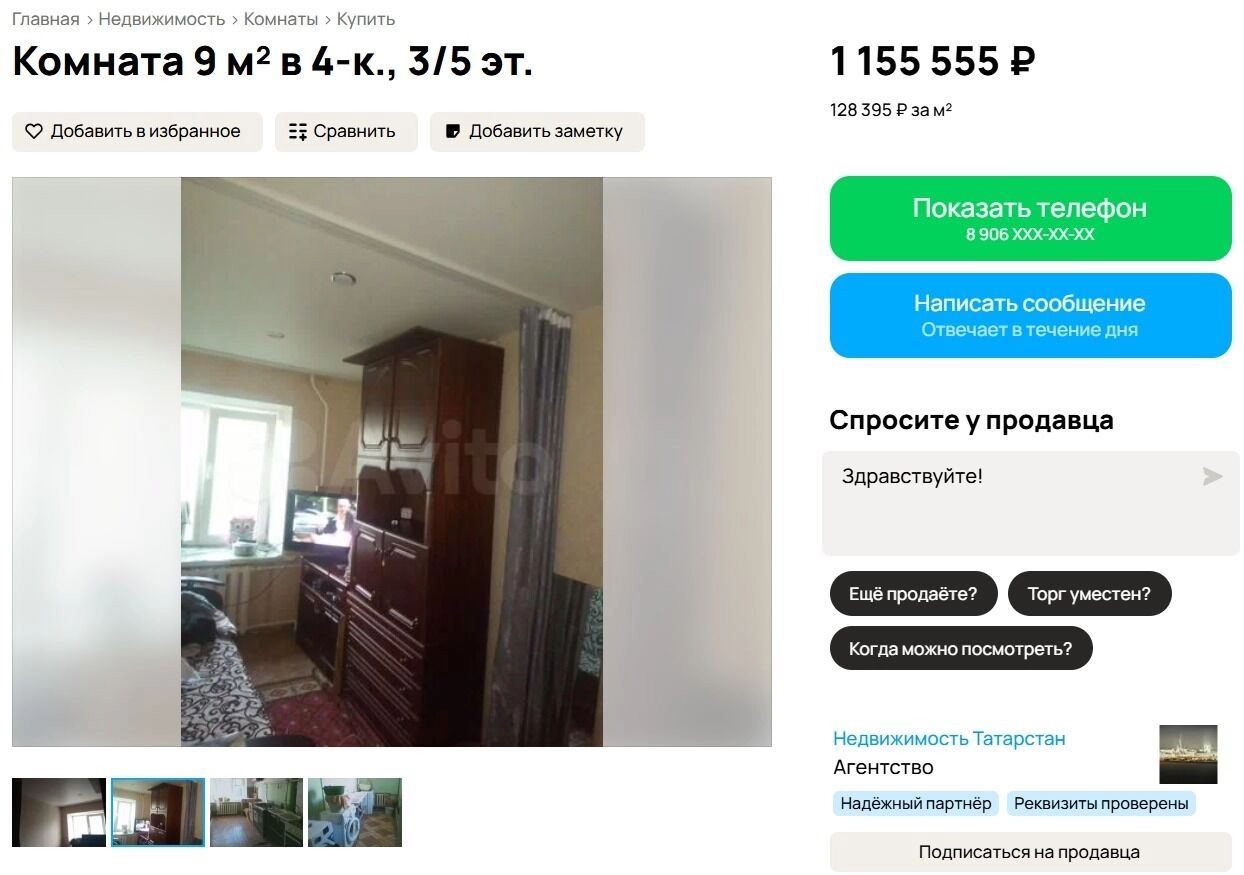The image size is (1244, 875).
Task: Open Комнаты breadcrumb category
Action: coord(281,19)
